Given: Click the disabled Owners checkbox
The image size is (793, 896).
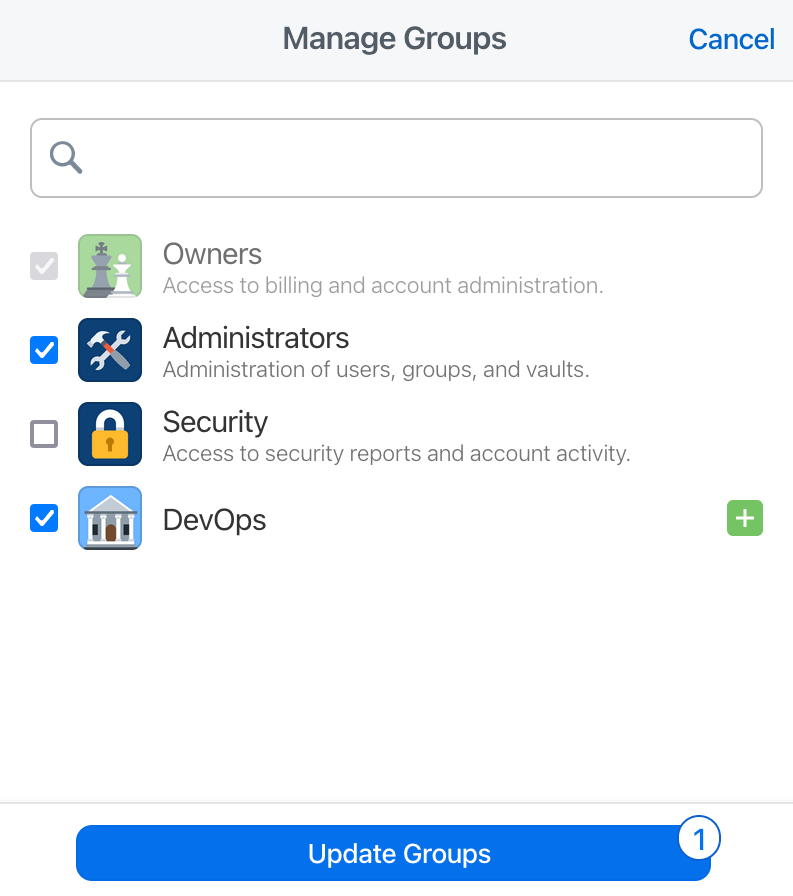Looking at the screenshot, I should coord(43,266).
